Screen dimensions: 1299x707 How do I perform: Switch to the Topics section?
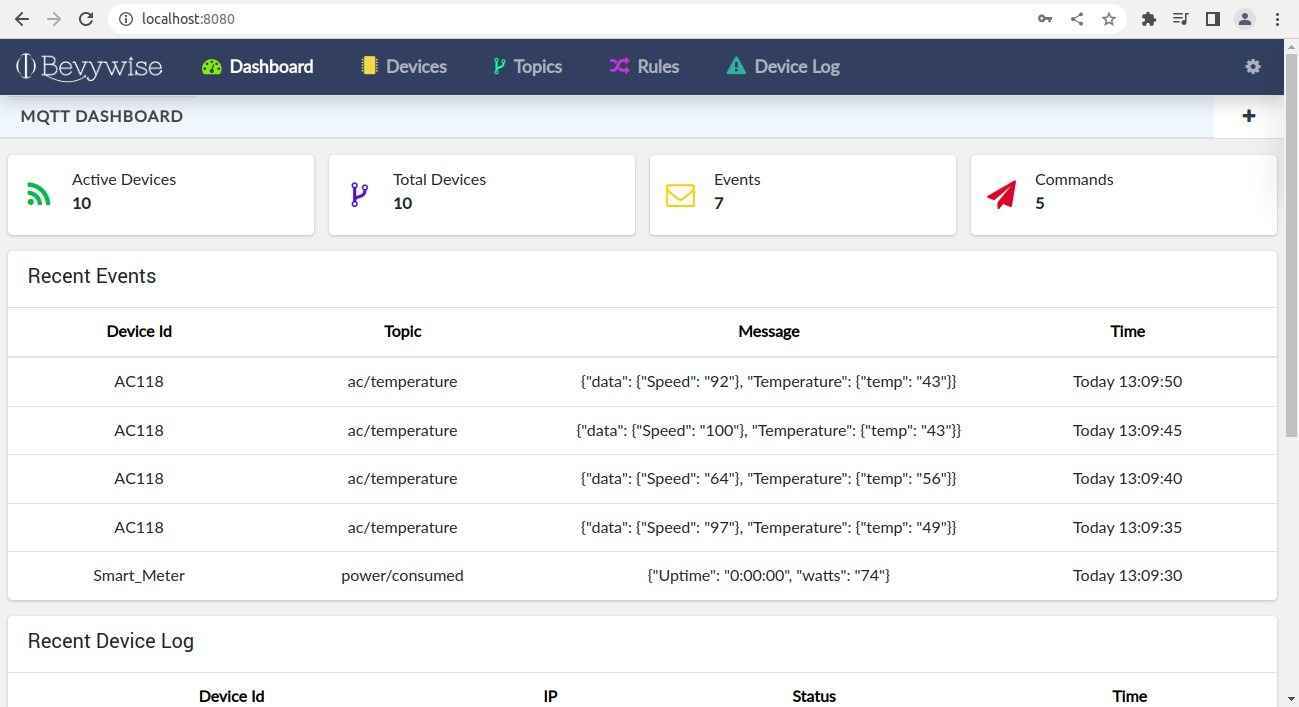[537, 66]
